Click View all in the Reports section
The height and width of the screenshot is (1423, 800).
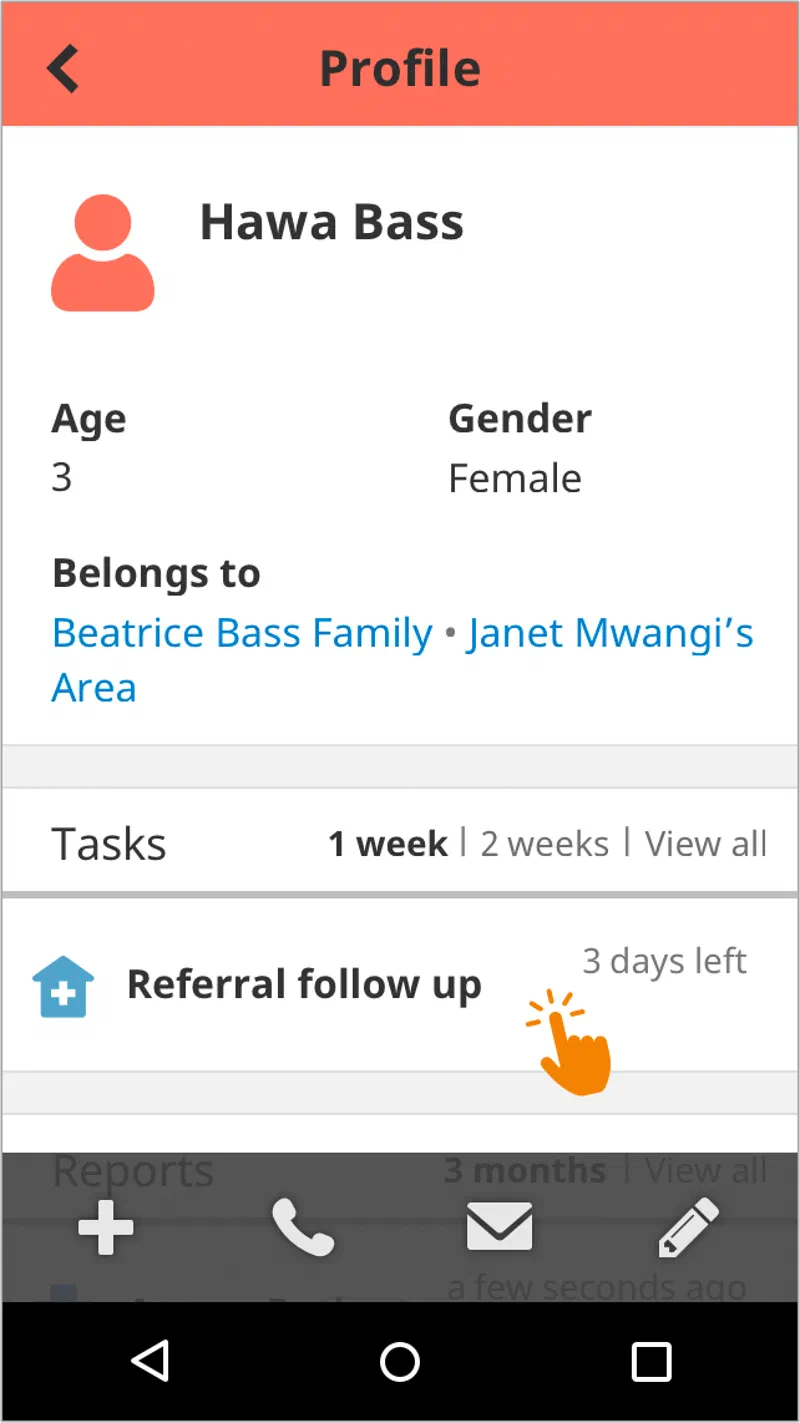pos(705,1170)
